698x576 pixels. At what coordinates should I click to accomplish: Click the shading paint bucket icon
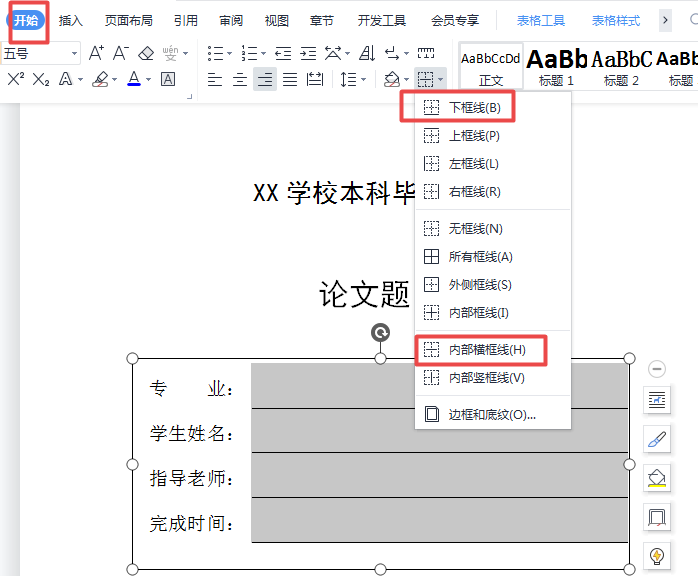392,80
